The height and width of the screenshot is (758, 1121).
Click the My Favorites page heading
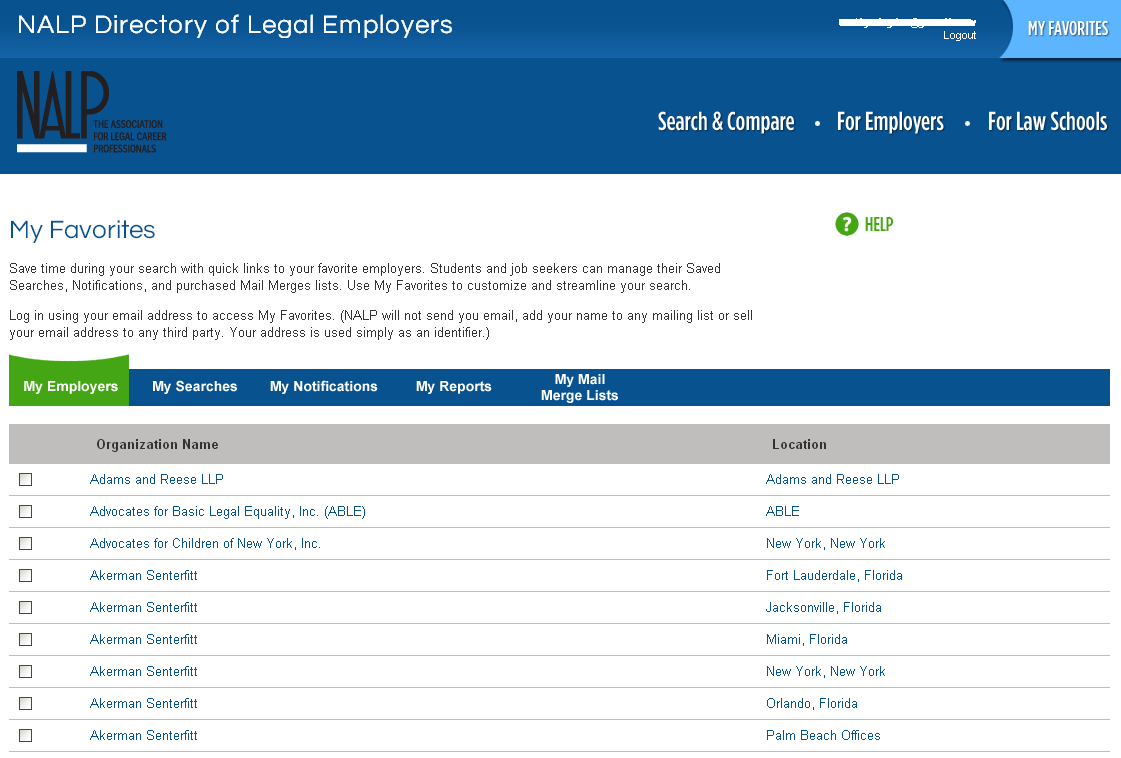tap(82, 230)
